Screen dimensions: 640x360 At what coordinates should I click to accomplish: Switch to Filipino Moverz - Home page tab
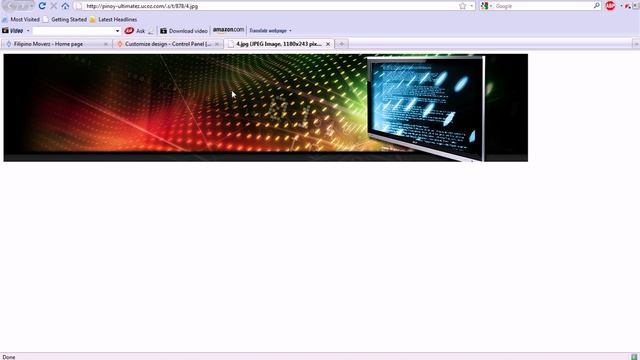[x=56, y=44]
